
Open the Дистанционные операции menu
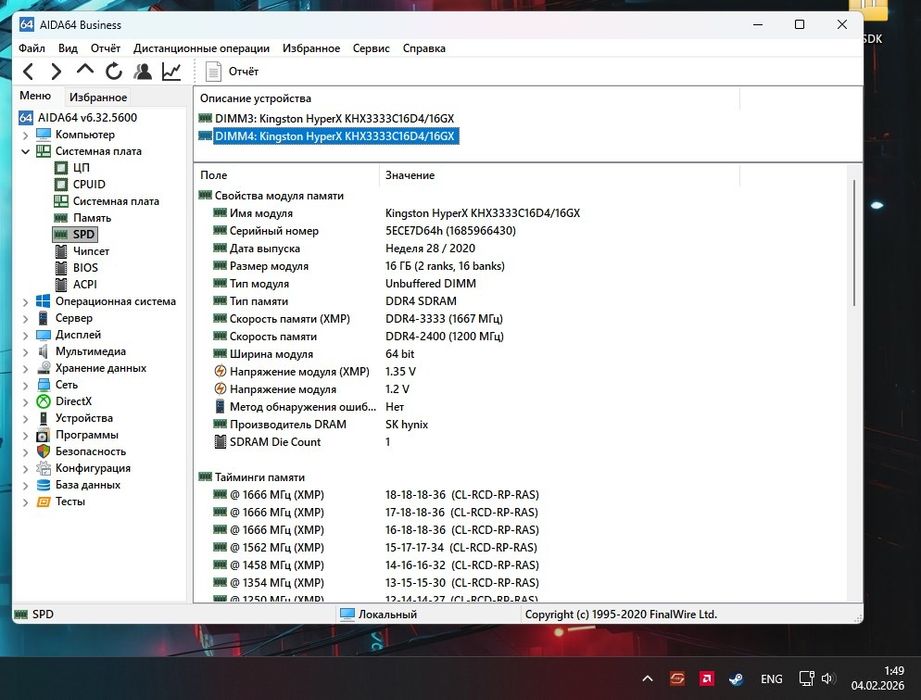pyautogui.click(x=201, y=48)
